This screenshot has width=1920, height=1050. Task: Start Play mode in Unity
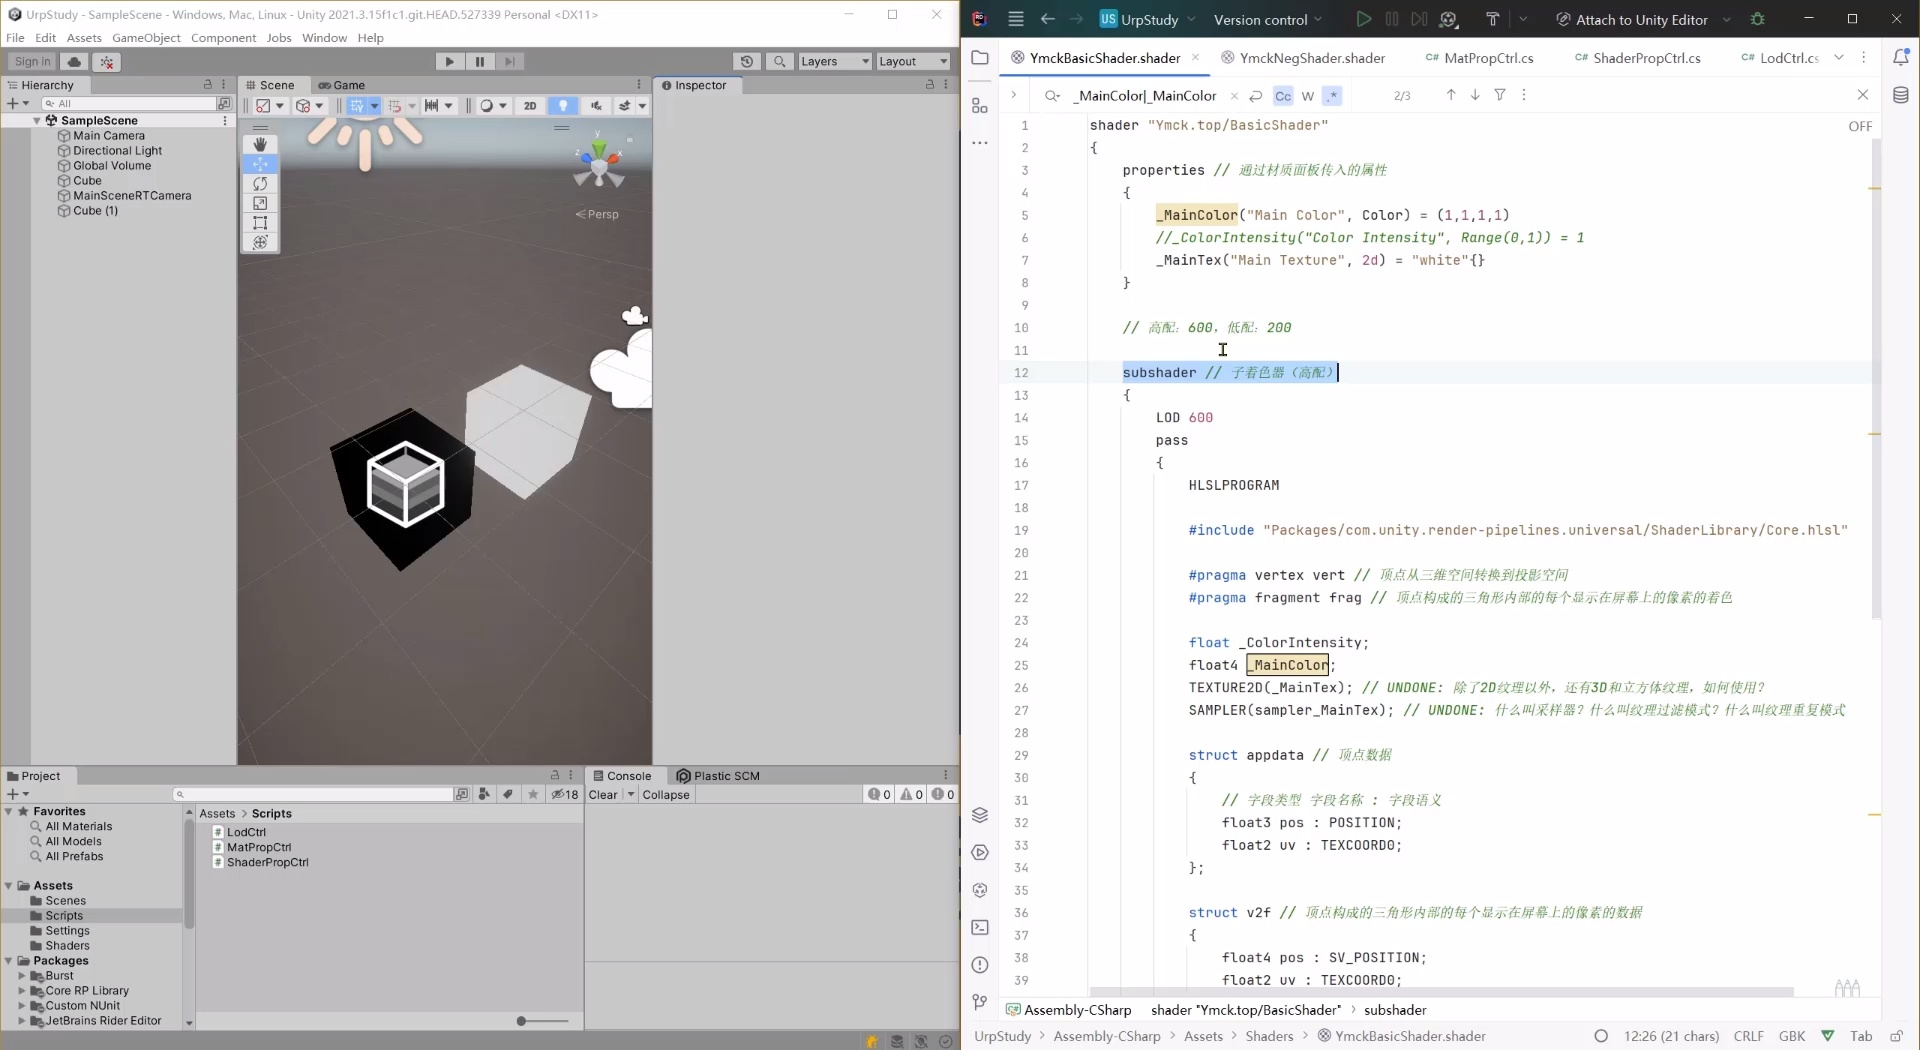coord(449,61)
